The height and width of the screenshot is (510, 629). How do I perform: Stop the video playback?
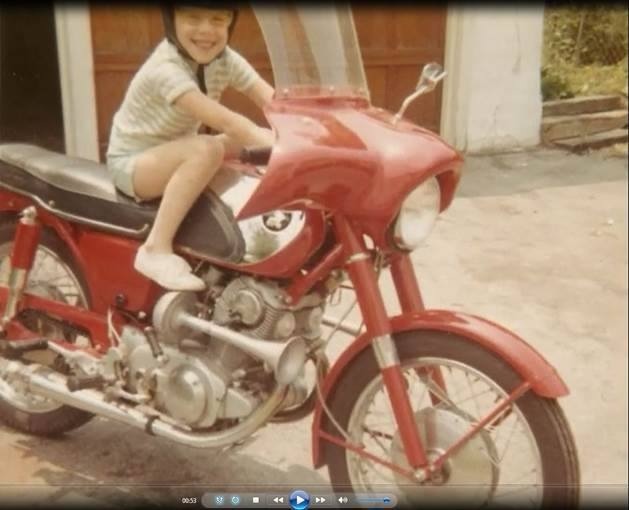(256, 500)
